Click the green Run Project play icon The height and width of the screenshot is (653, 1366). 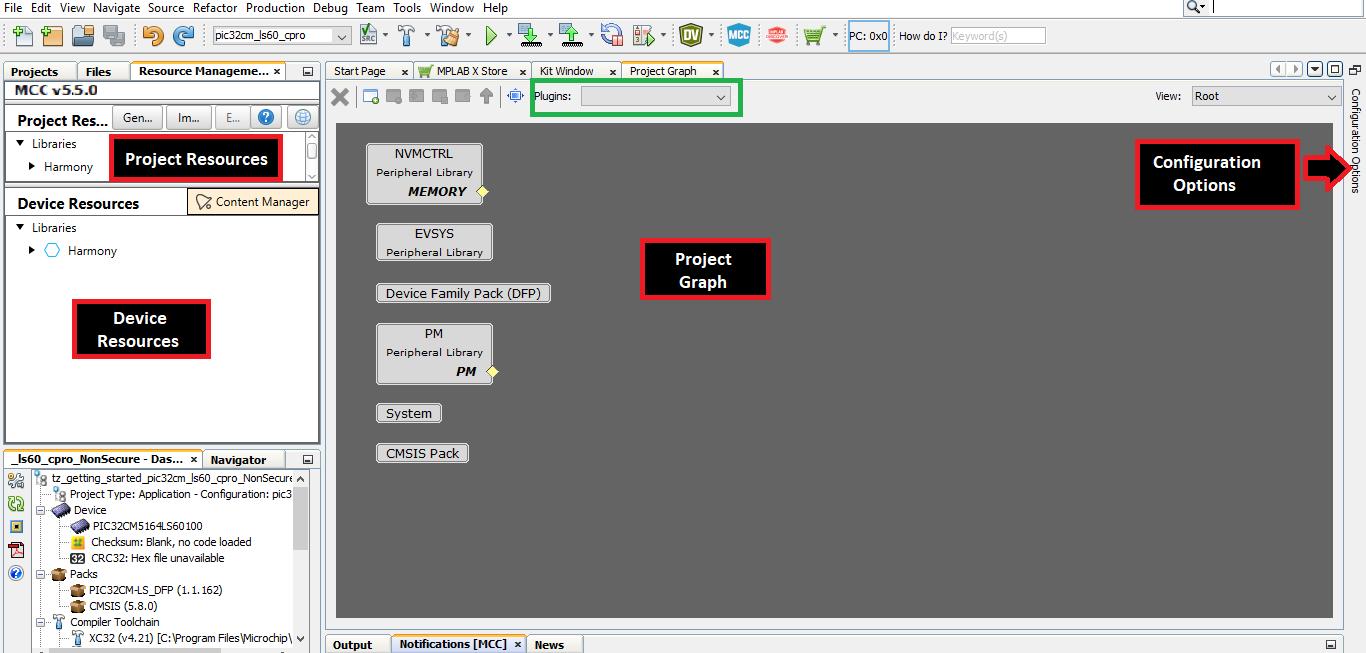coord(491,36)
